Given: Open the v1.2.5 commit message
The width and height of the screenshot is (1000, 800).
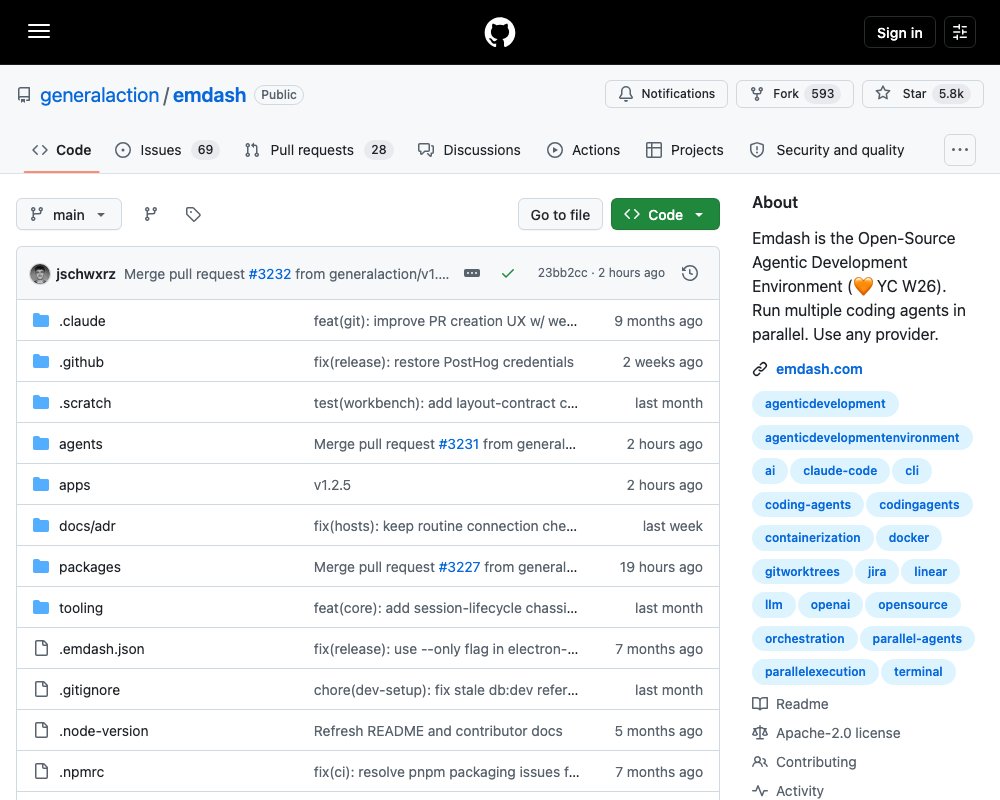Looking at the screenshot, I should tap(332, 485).
